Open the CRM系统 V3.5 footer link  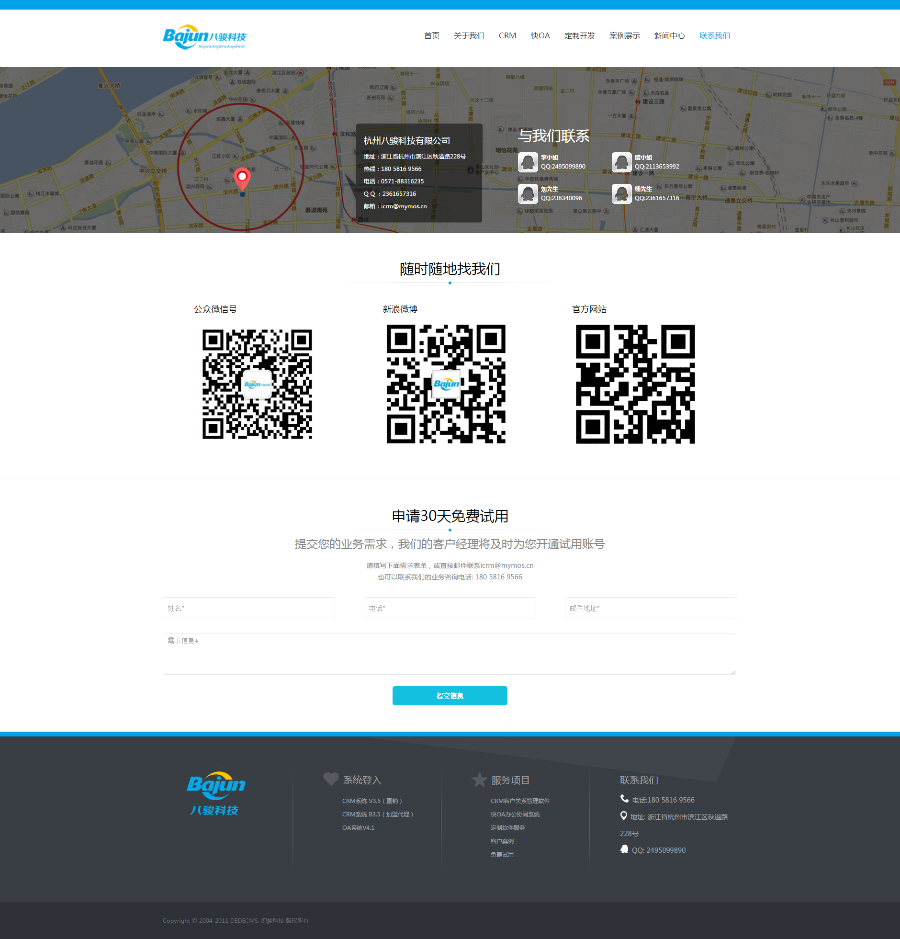tap(372, 801)
